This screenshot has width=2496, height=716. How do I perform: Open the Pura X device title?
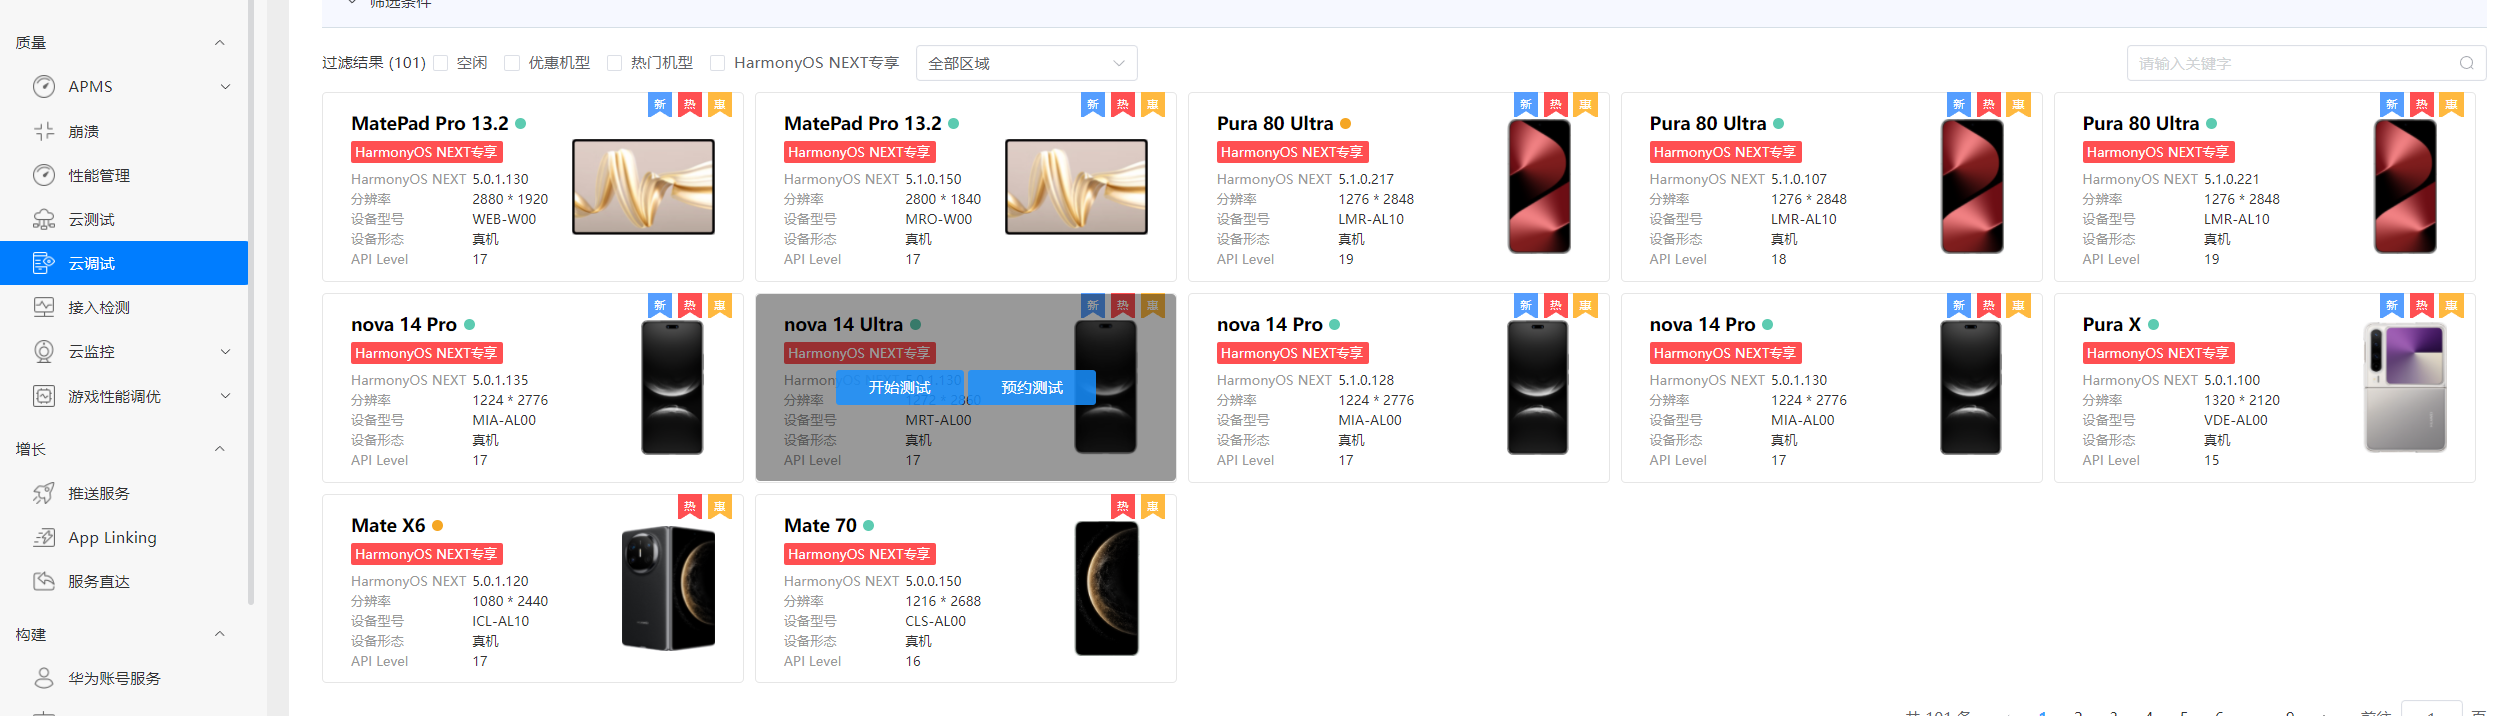point(2112,325)
